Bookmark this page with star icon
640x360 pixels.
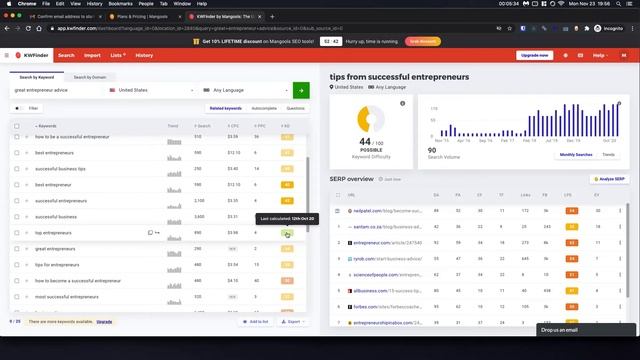tap(509, 29)
